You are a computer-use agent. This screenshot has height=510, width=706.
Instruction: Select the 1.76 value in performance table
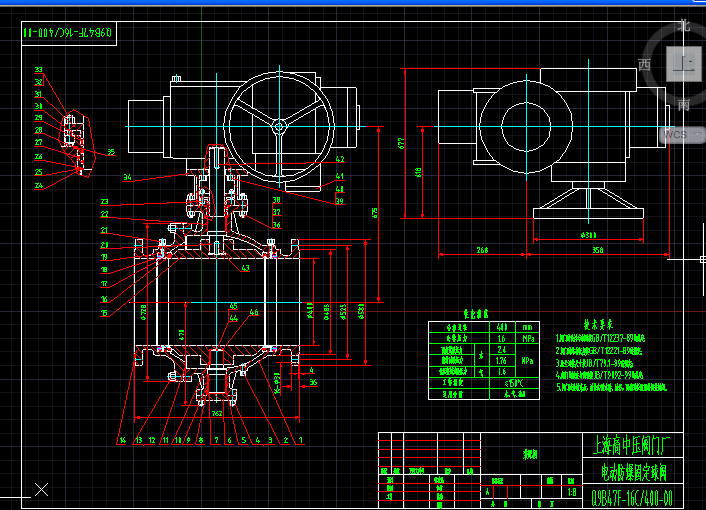[501, 360]
